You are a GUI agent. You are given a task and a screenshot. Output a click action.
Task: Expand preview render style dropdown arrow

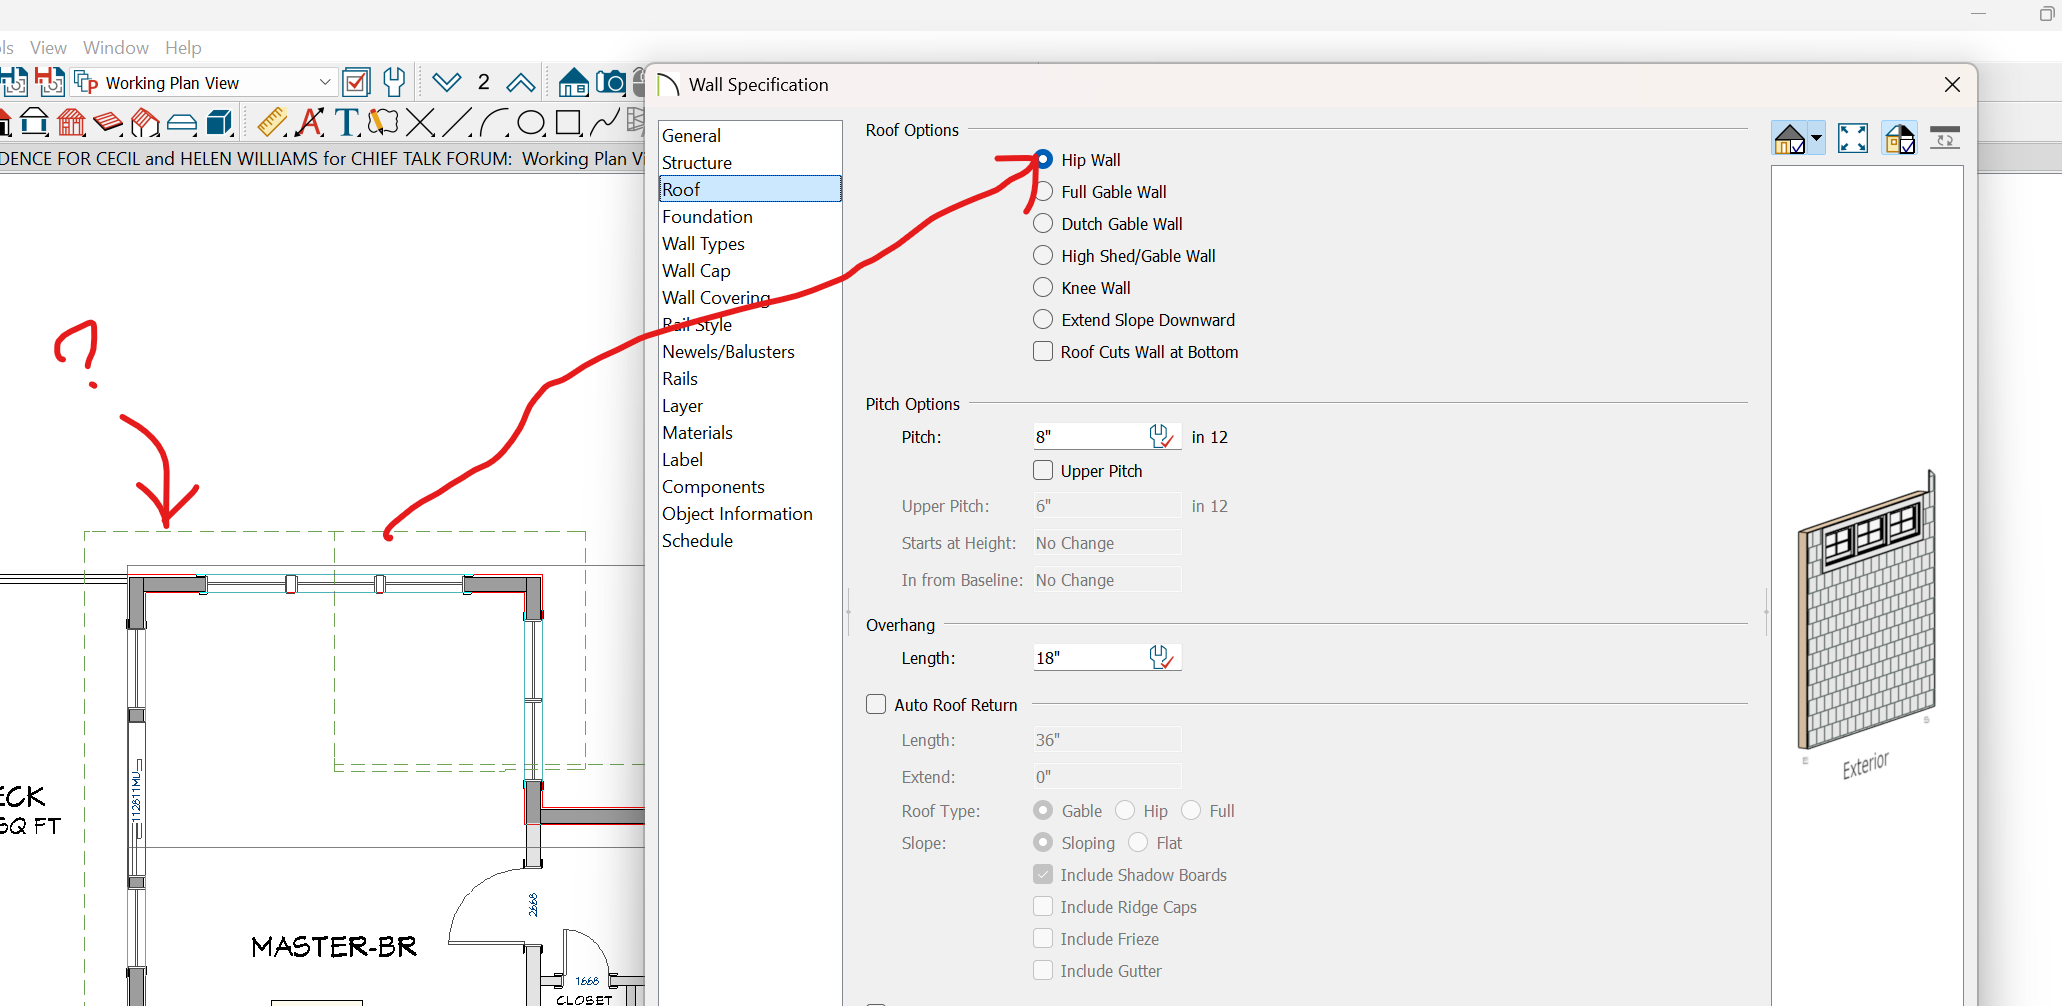coord(1816,138)
